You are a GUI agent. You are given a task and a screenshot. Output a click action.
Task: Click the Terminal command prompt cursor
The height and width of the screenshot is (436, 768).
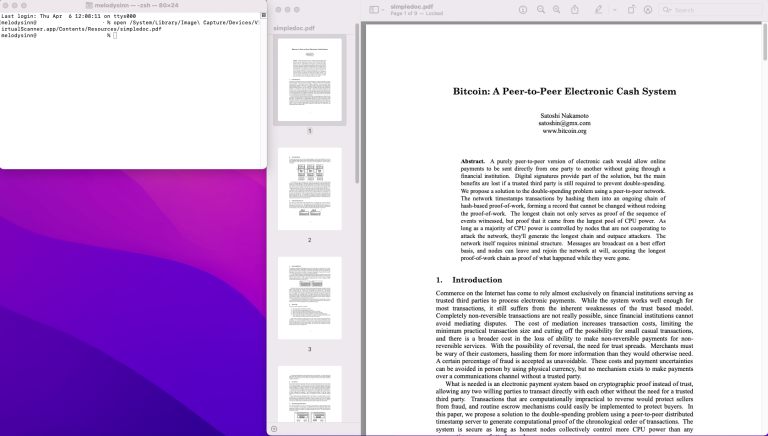(115, 35)
